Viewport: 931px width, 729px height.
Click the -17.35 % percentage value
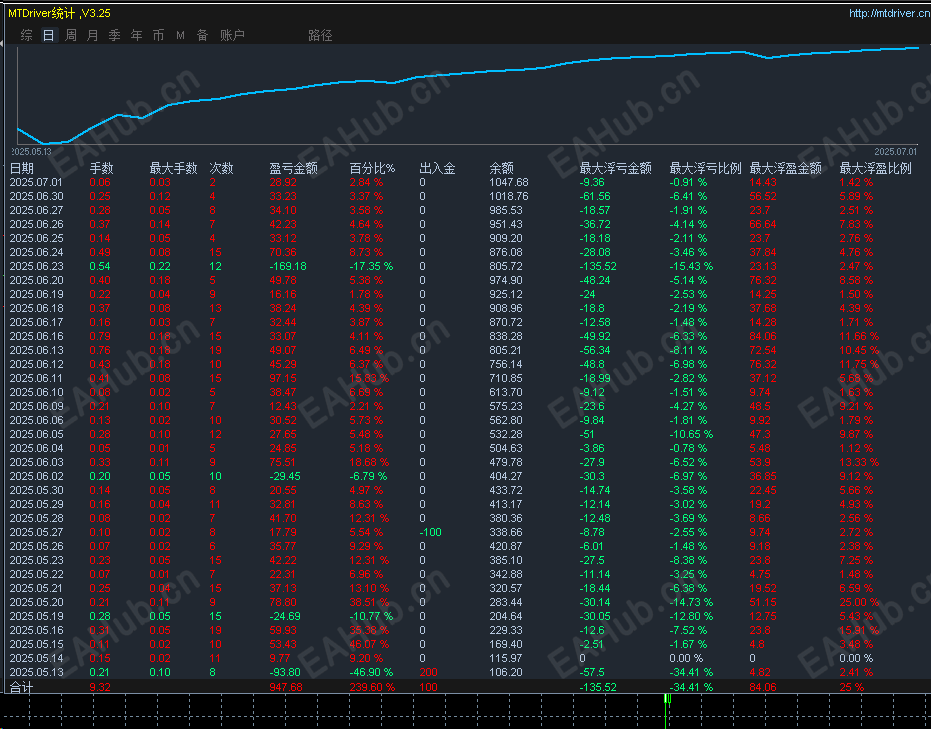click(371, 267)
